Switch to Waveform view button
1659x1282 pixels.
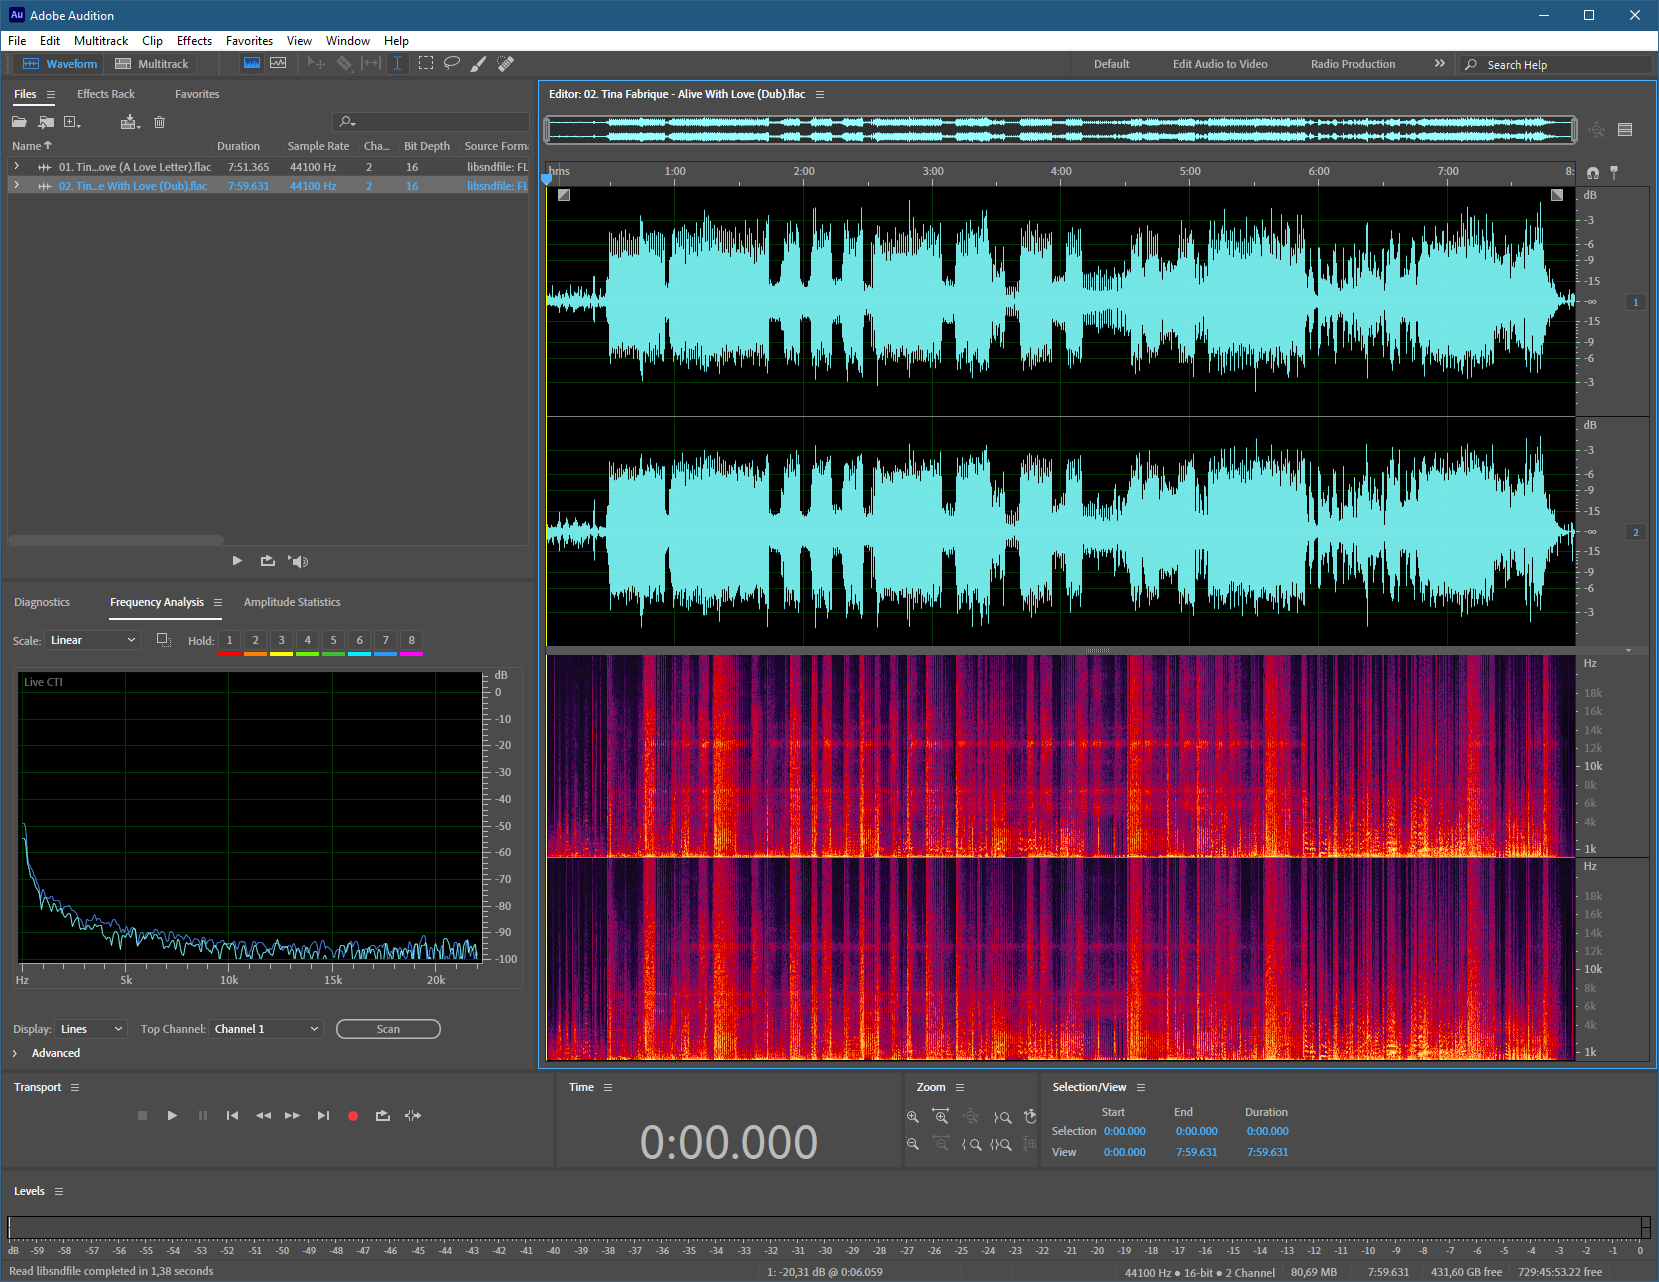[x=60, y=64]
